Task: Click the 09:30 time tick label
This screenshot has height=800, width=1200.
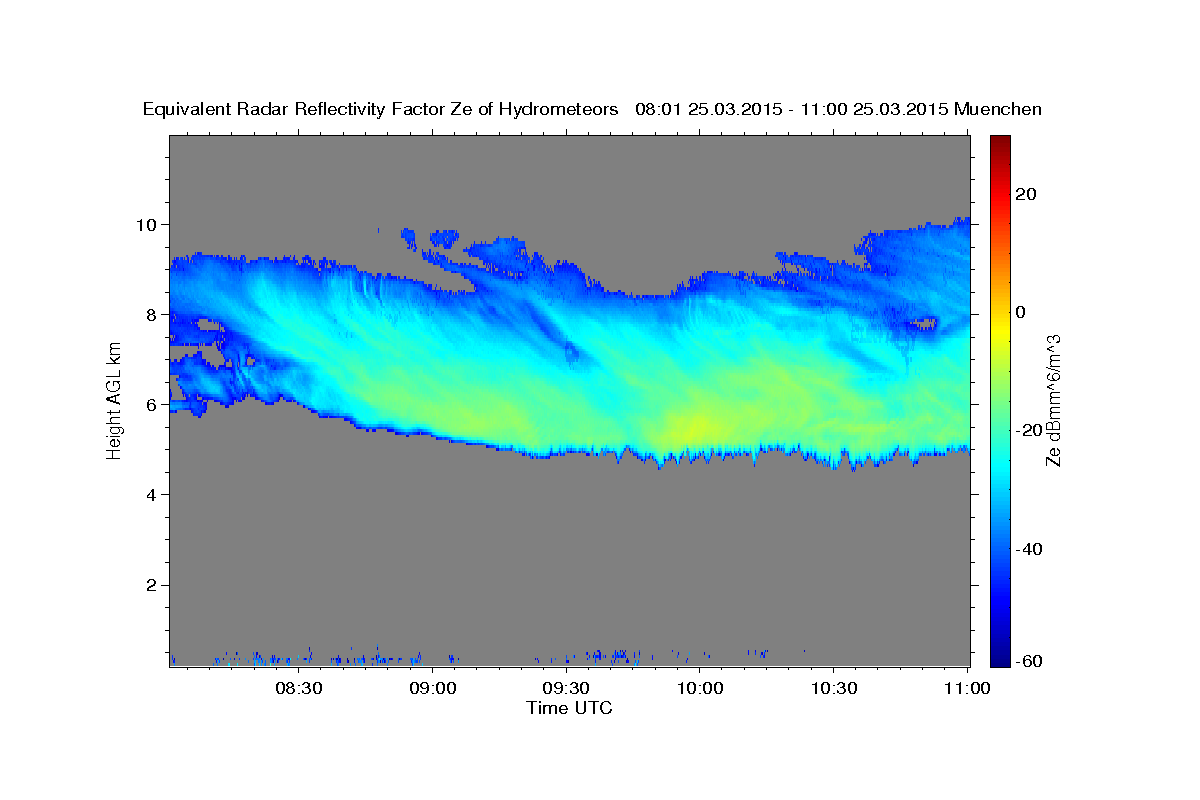Action: coord(566,688)
